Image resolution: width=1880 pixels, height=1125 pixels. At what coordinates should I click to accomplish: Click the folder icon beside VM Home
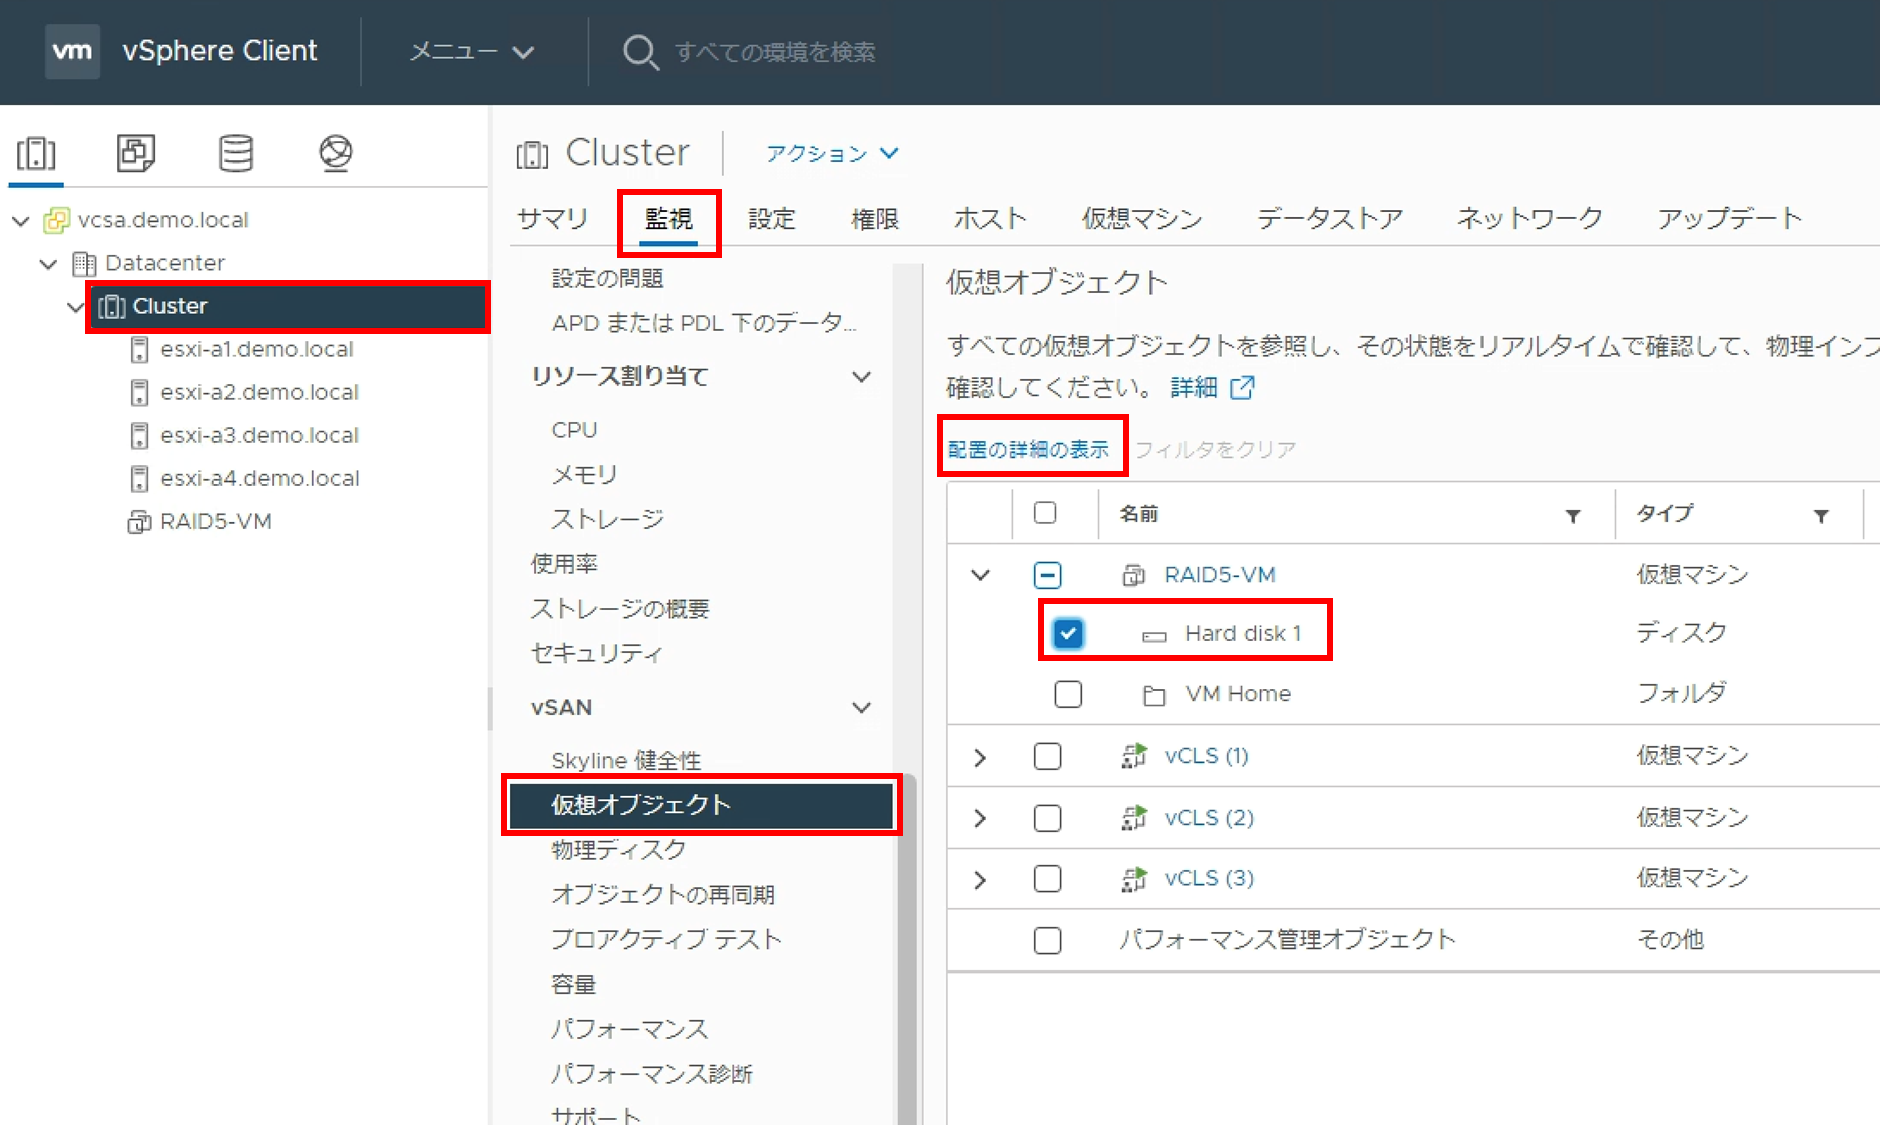pyautogui.click(x=1154, y=695)
